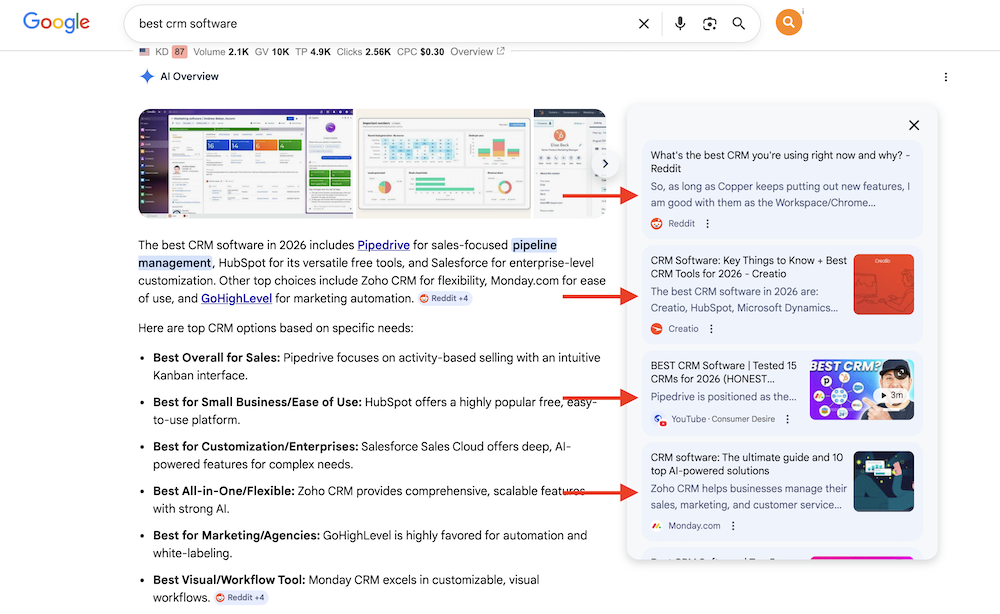Open options for Monday.com source card
1000x614 pixels.
pyautogui.click(x=733, y=526)
